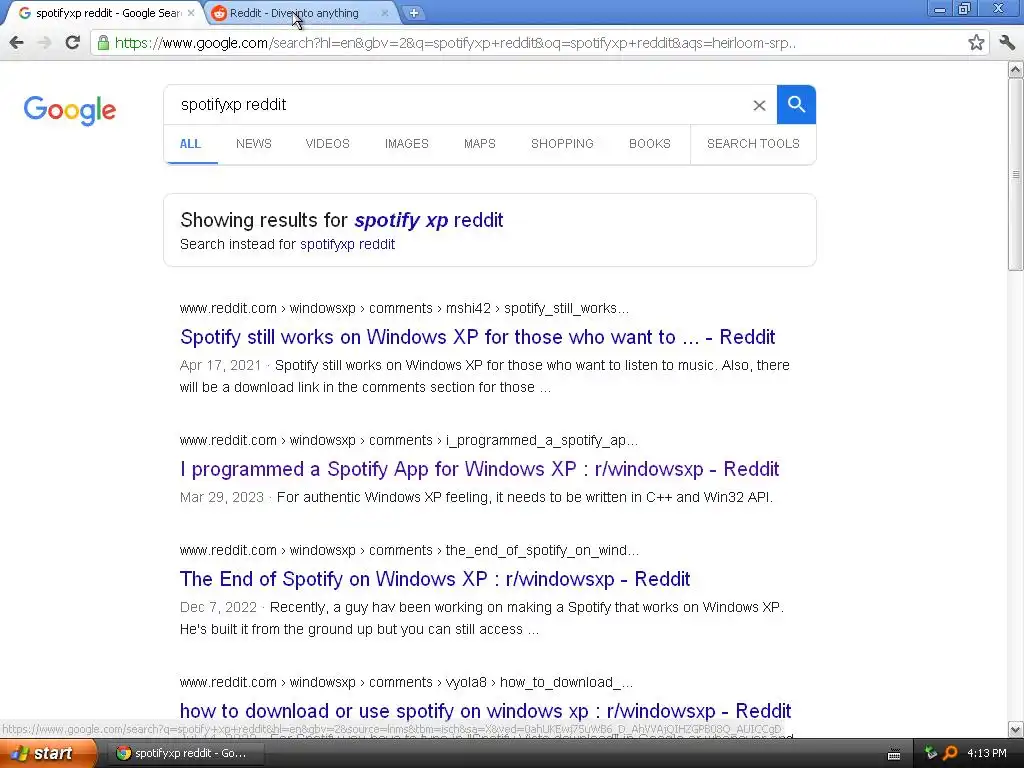Click the page scrollbar down arrow
Viewport: 1024px width, 768px height.
pos(1015,729)
